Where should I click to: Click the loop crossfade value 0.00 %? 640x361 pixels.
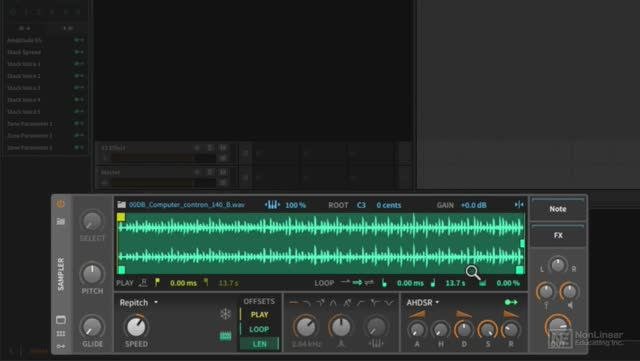[x=508, y=283]
